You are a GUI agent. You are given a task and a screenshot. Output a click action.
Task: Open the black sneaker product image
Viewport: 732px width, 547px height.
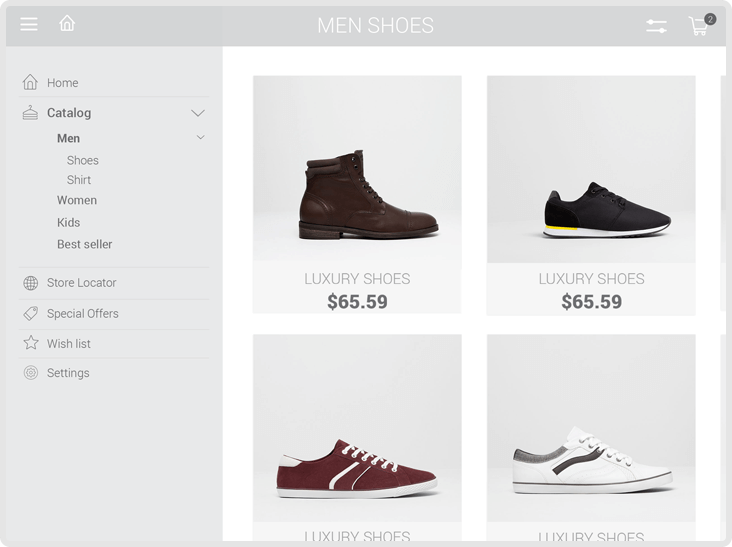[591, 169]
